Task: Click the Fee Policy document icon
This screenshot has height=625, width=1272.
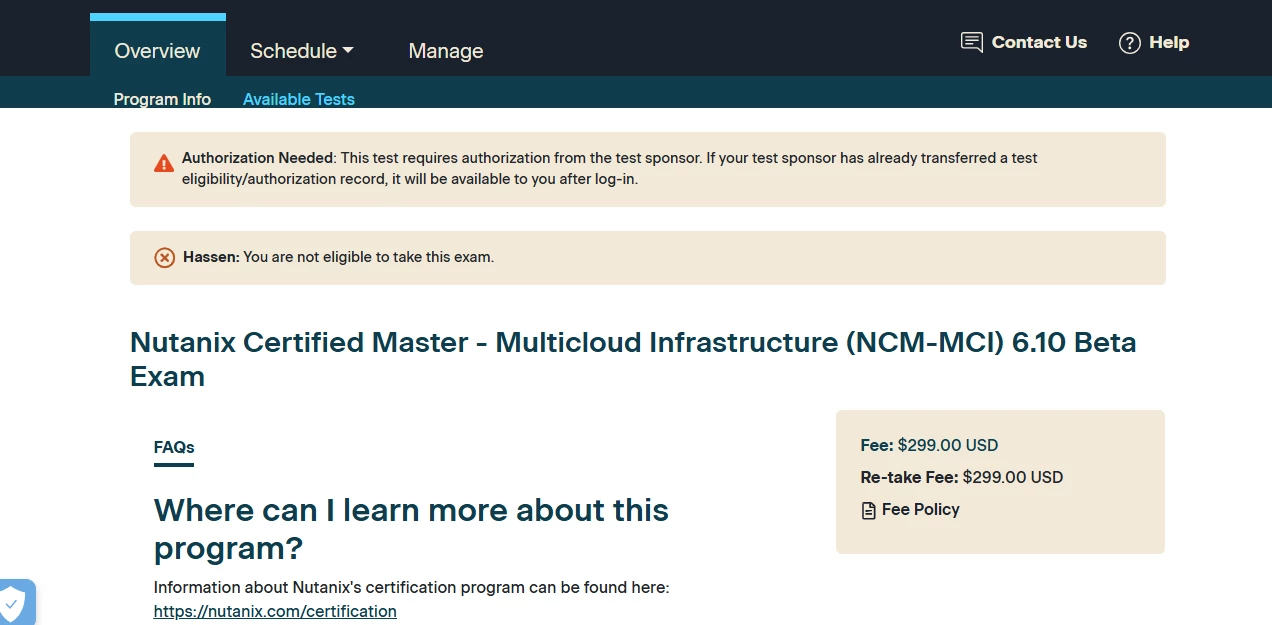Action: pyautogui.click(x=868, y=511)
